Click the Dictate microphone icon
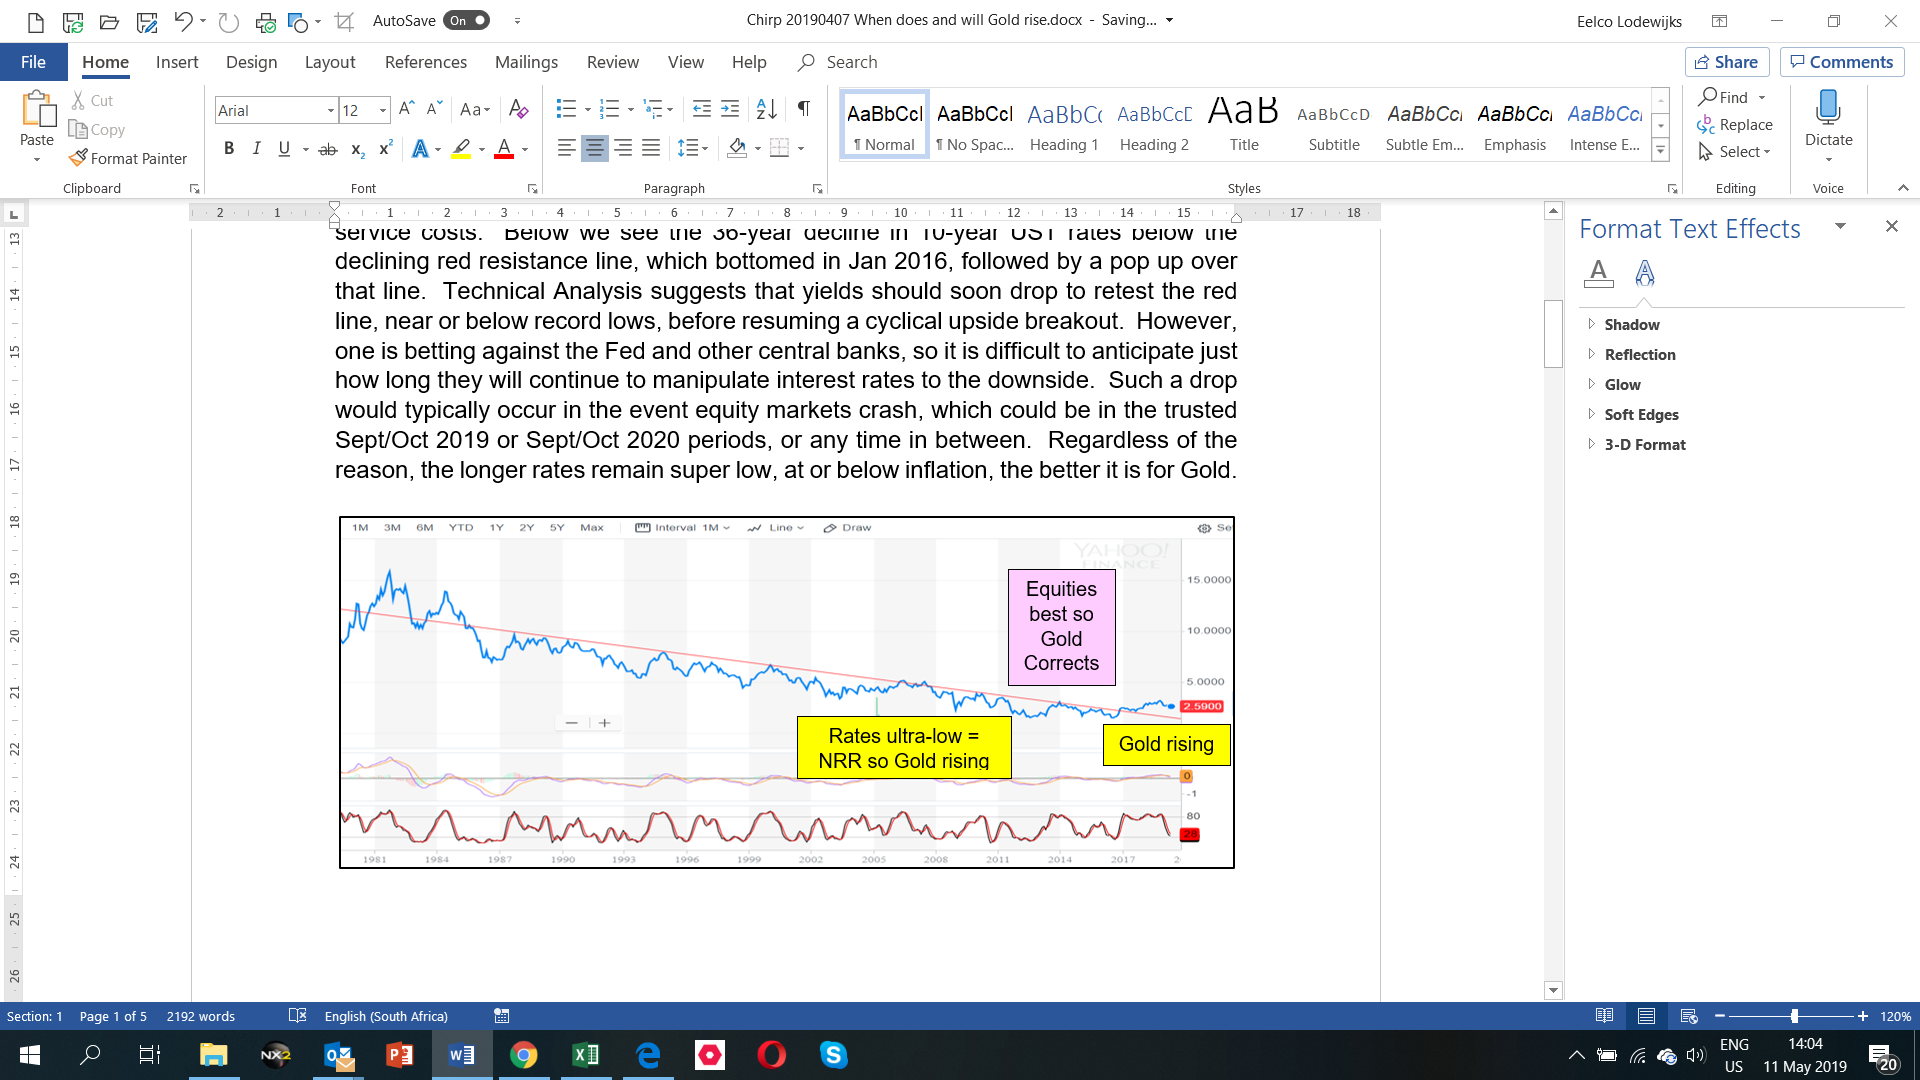 (1828, 108)
